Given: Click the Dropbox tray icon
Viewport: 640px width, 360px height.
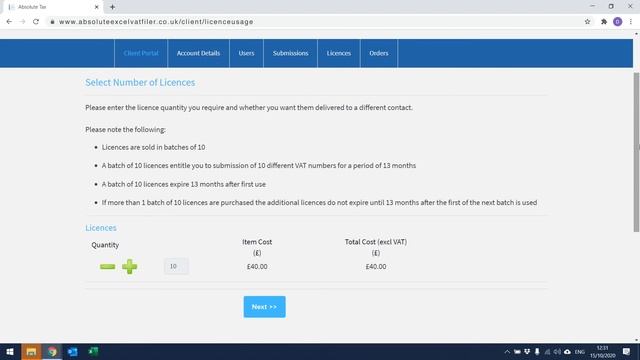Looking at the screenshot, I should (527, 351).
